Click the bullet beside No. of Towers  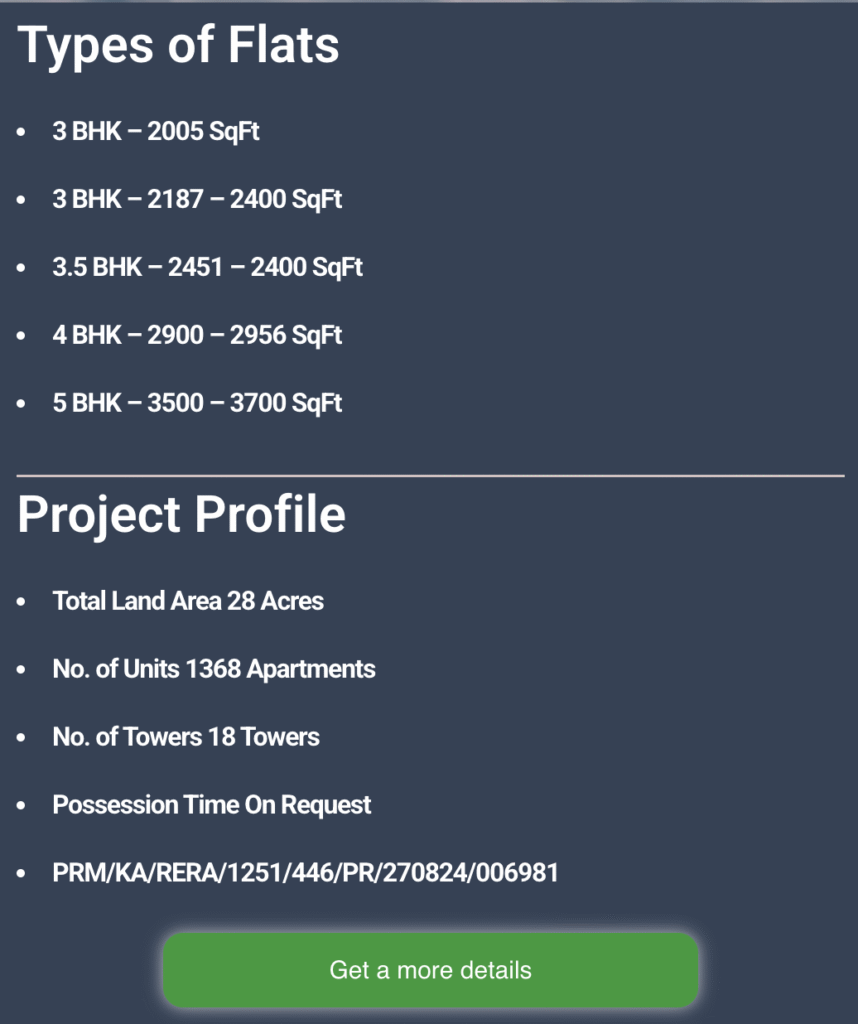(21, 737)
